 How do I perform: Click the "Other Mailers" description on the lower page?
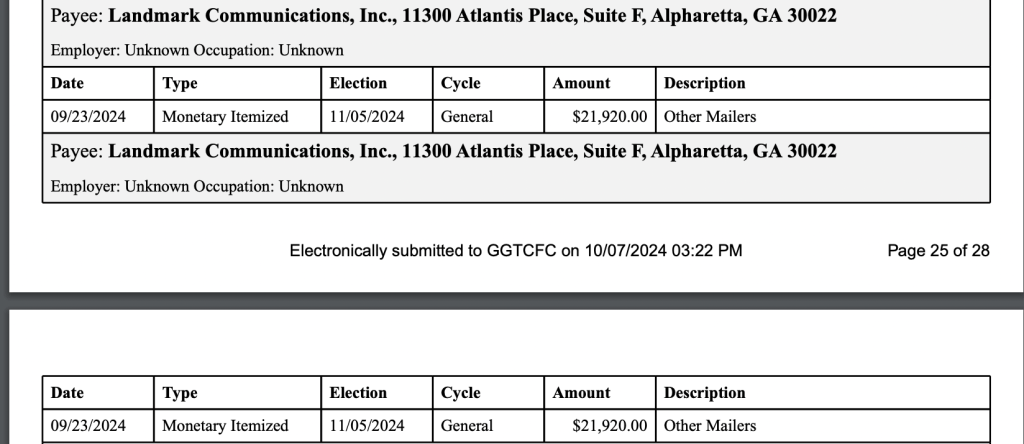tap(709, 426)
